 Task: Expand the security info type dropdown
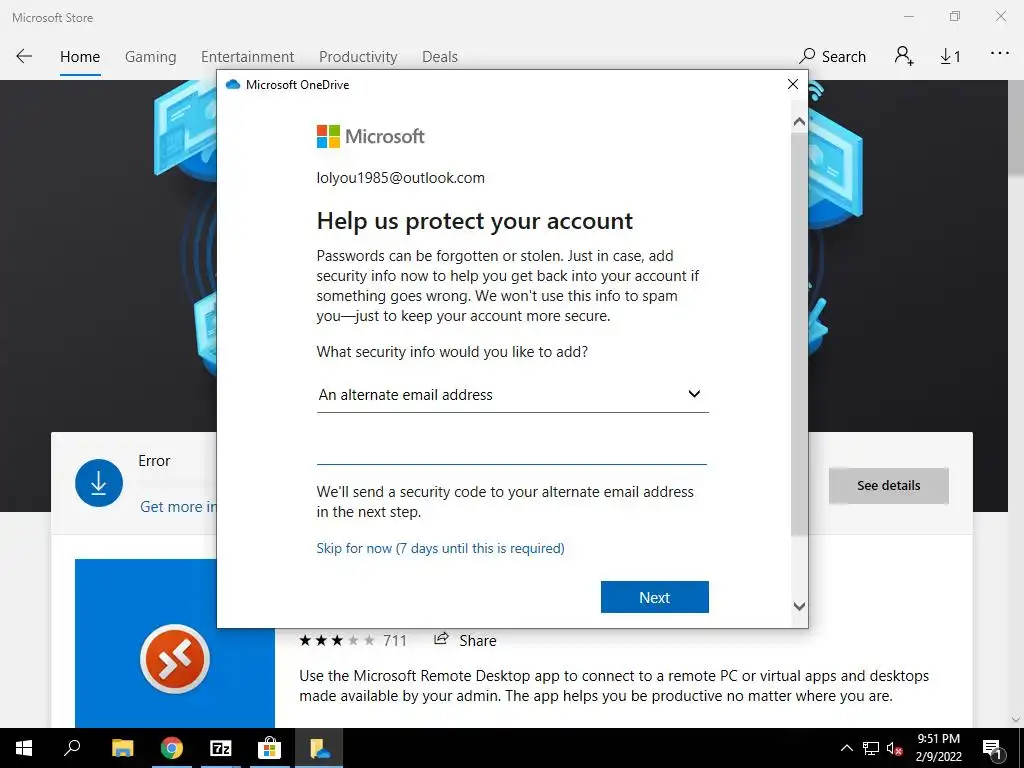513,394
